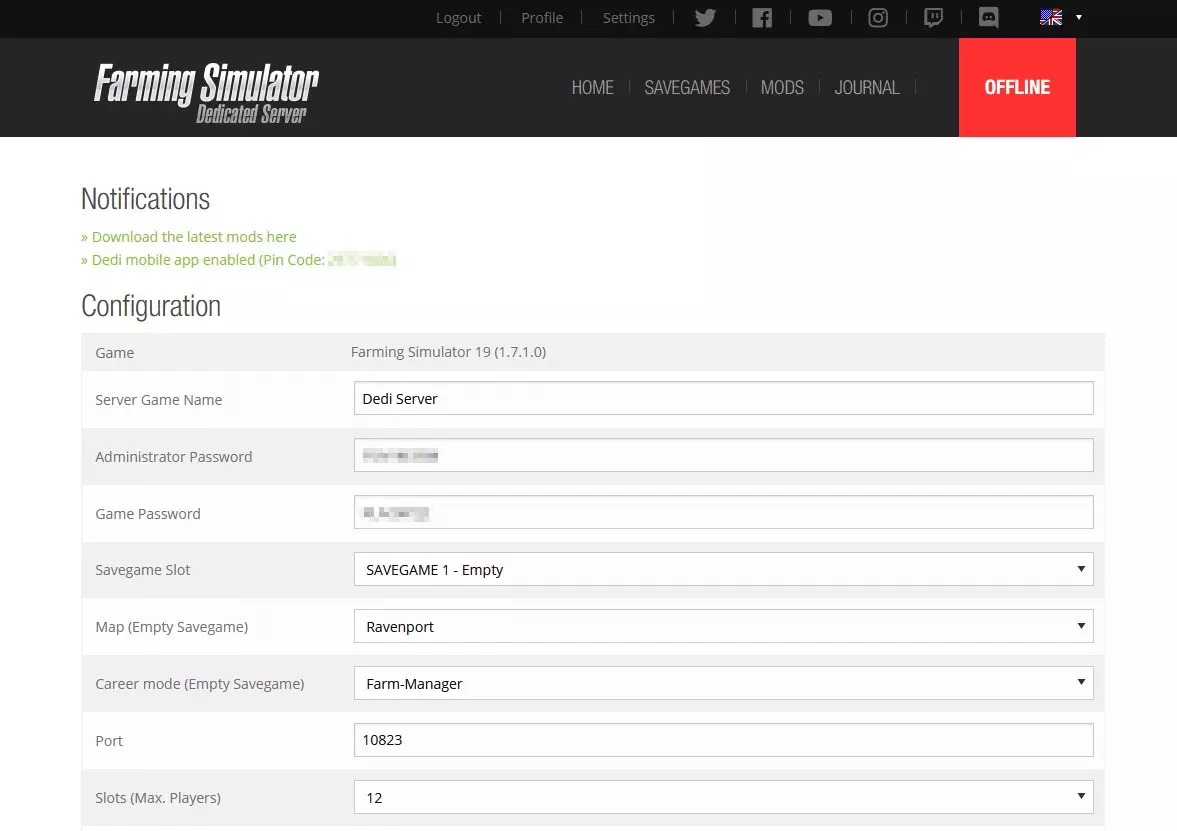Click the Farming Simulator Dedicated Server logo
The width and height of the screenshot is (1177, 831).
(206, 92)
